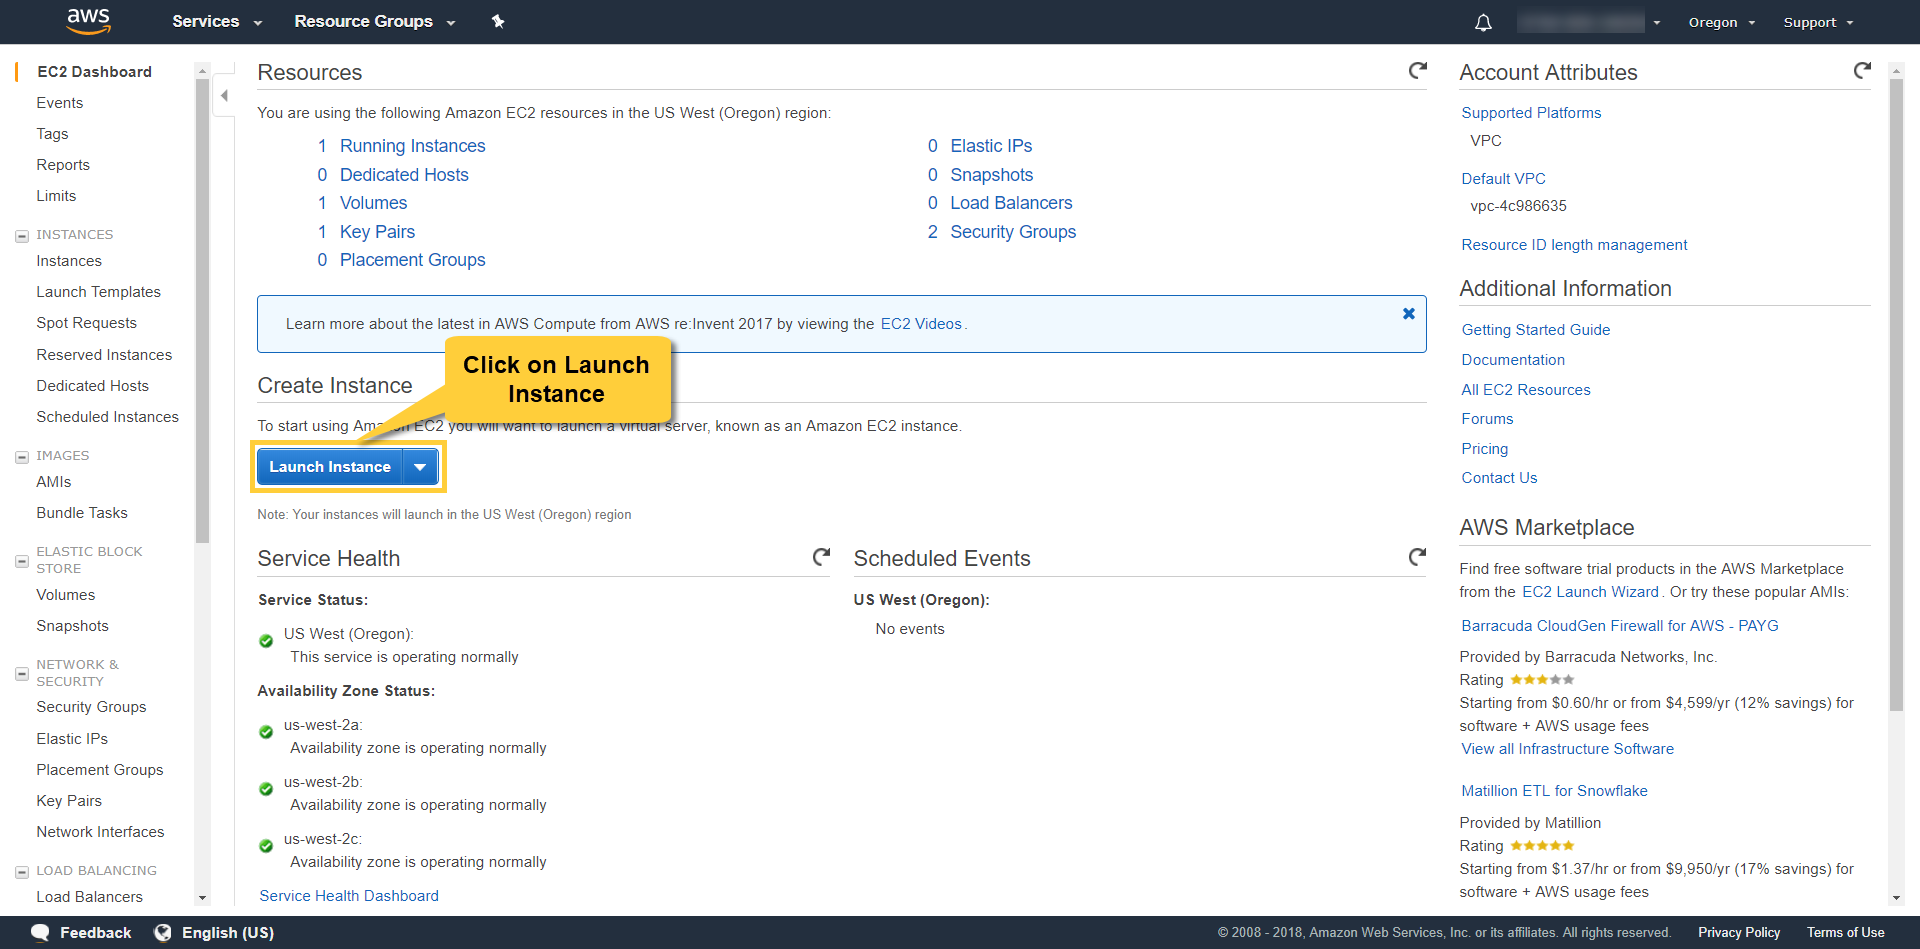Open Bundle Tasks in sidebar
This screenshot has height=949, width=1920.
(x=82, y=513)
